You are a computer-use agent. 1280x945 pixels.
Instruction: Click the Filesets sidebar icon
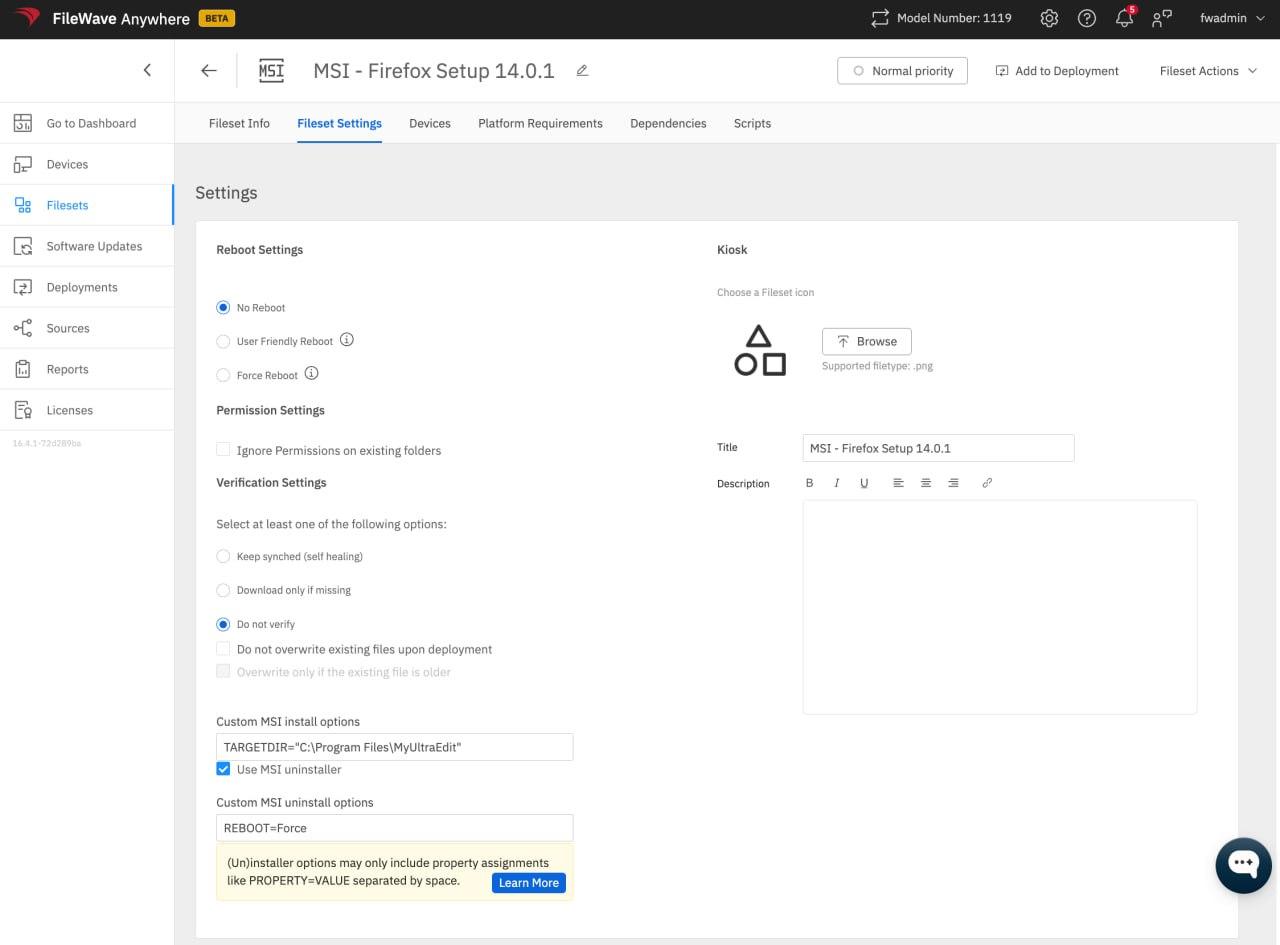(x=23, y=205)
